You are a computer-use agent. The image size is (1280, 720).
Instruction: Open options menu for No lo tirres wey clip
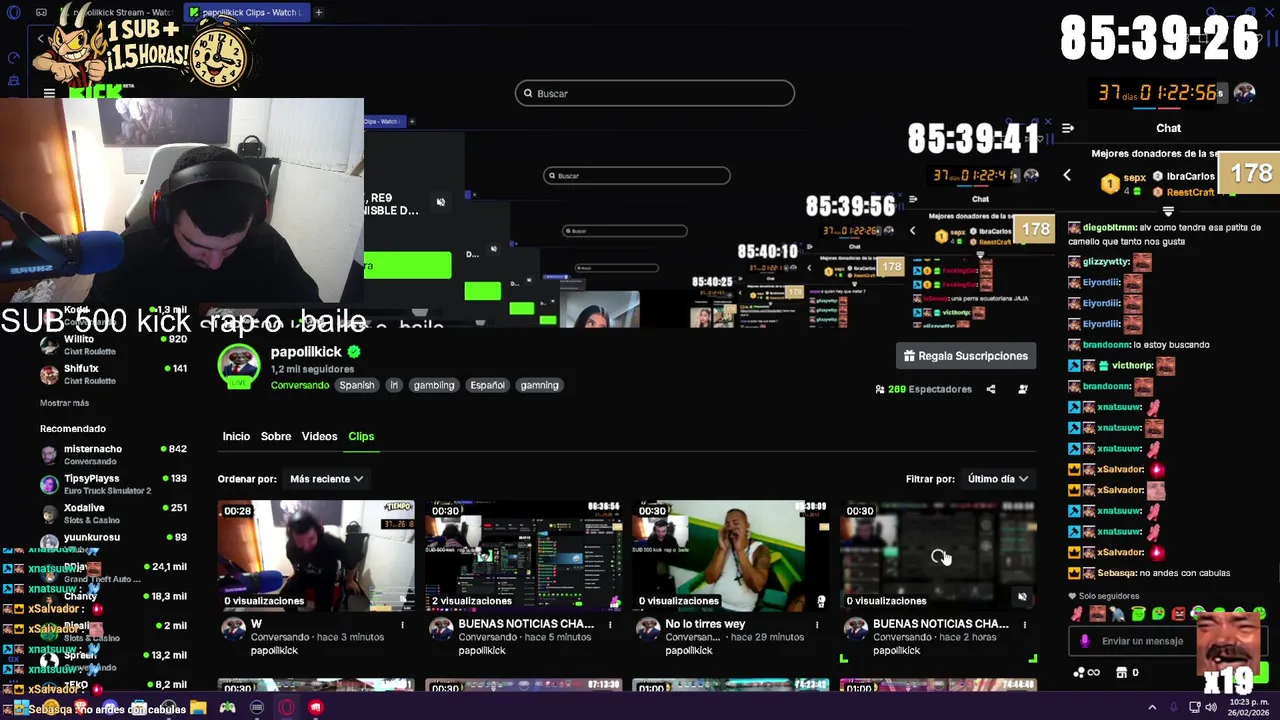coord(817,625)
